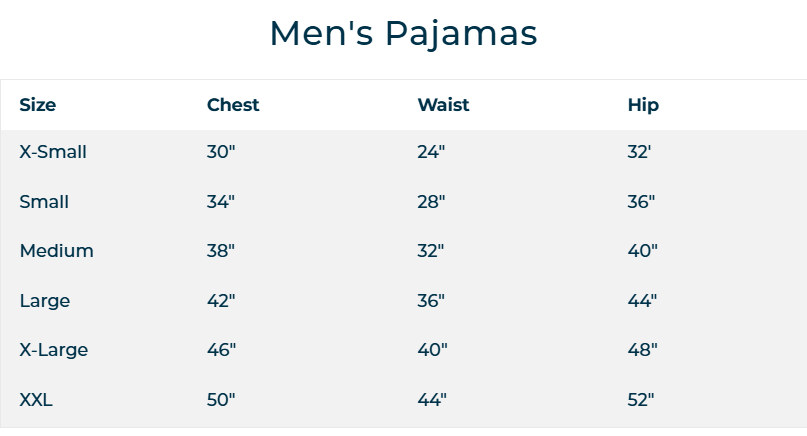Click the Small size row label
This screenshot has height=436, width=807.
(44, 202)
